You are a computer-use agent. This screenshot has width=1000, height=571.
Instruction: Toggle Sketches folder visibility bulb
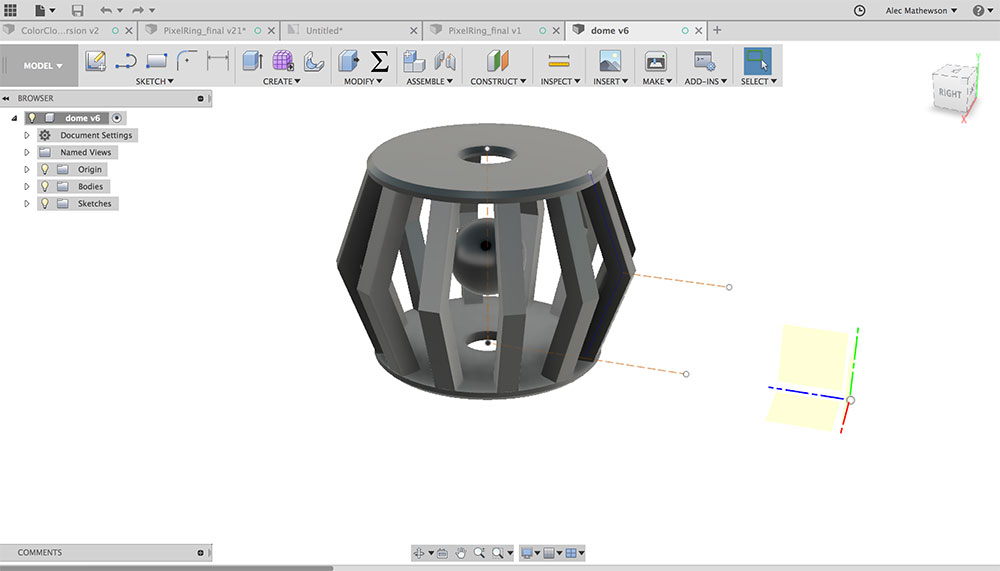[x=45, y=204]
